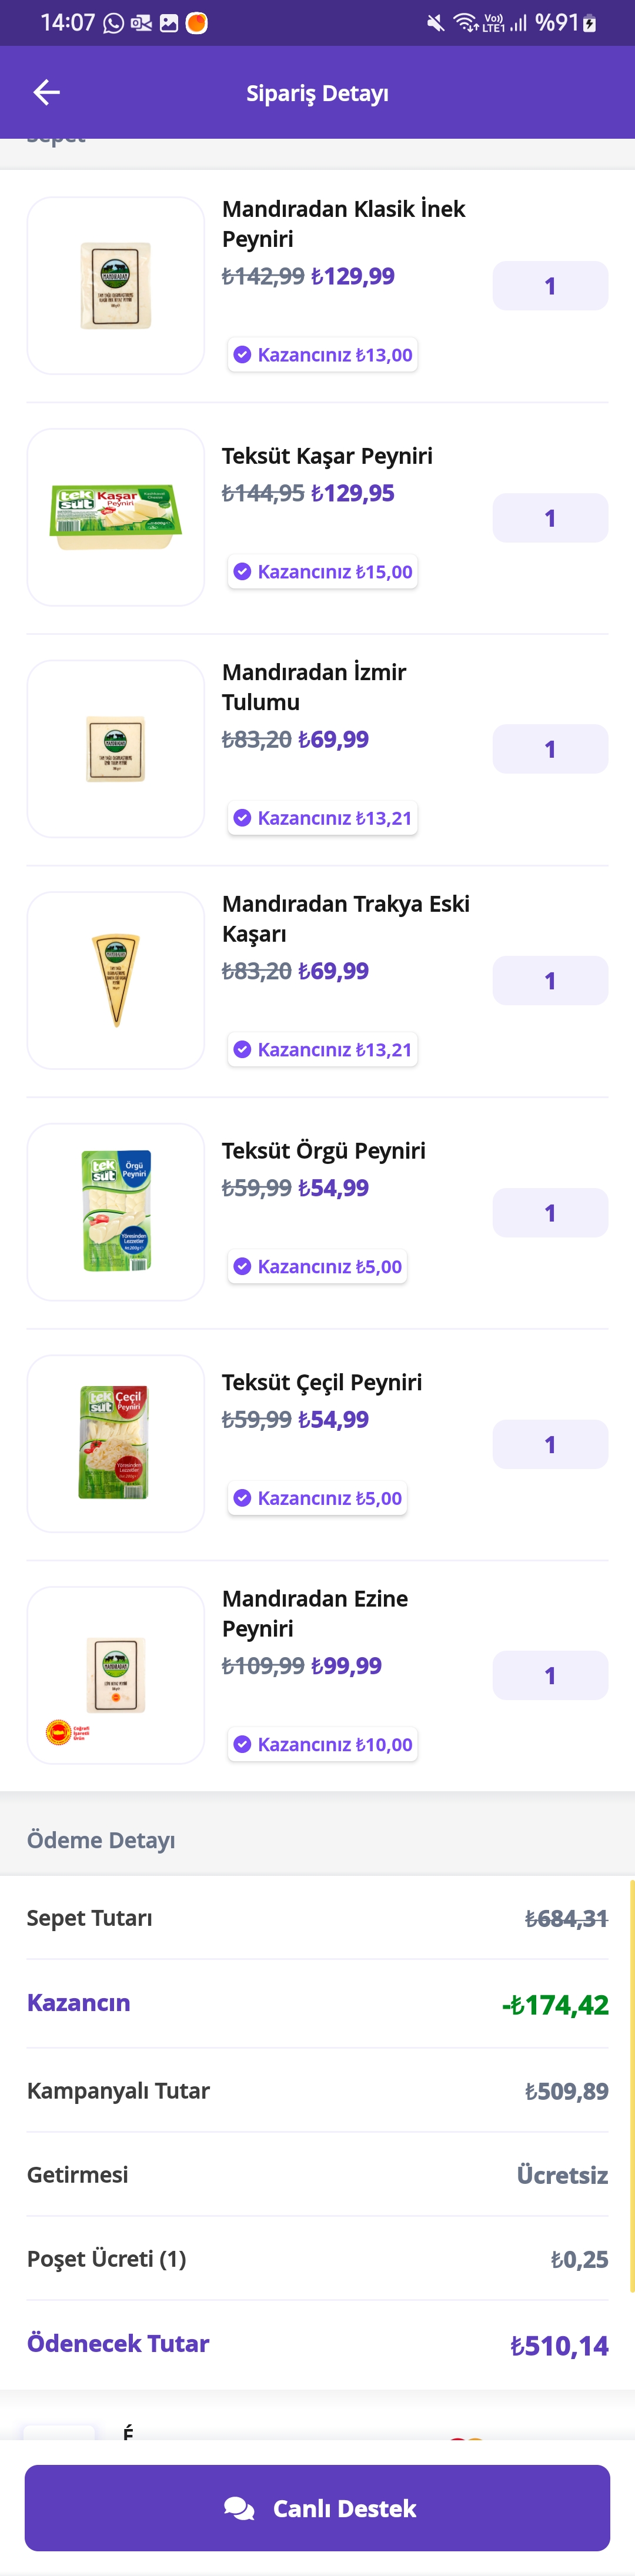
Task: Tap the chat bubbles icon in Canlı Destek
Action: point(239,2508)
